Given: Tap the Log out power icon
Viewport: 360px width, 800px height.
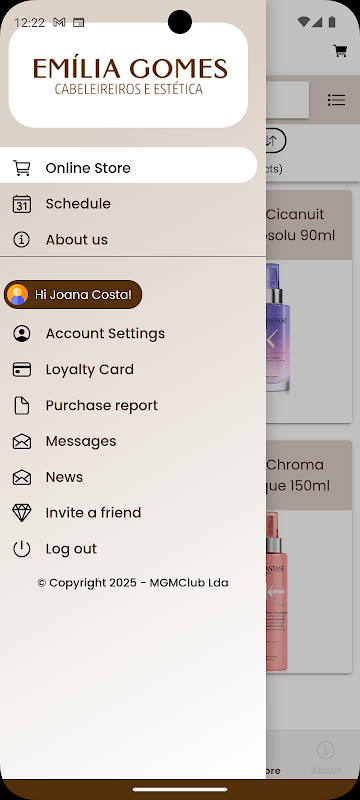Looking at the screenshot, I should (21, 548).
